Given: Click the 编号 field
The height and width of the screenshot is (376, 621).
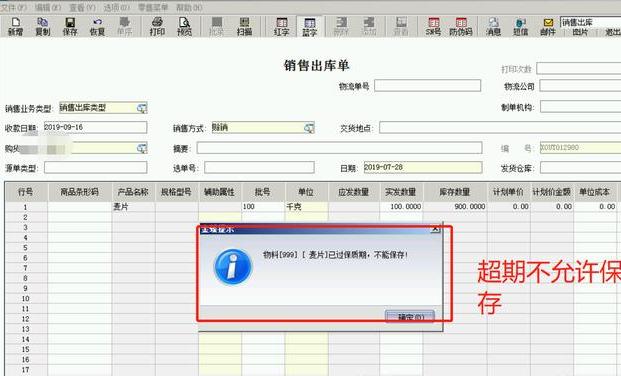Looking at the screenshot, I should [580, 147].
